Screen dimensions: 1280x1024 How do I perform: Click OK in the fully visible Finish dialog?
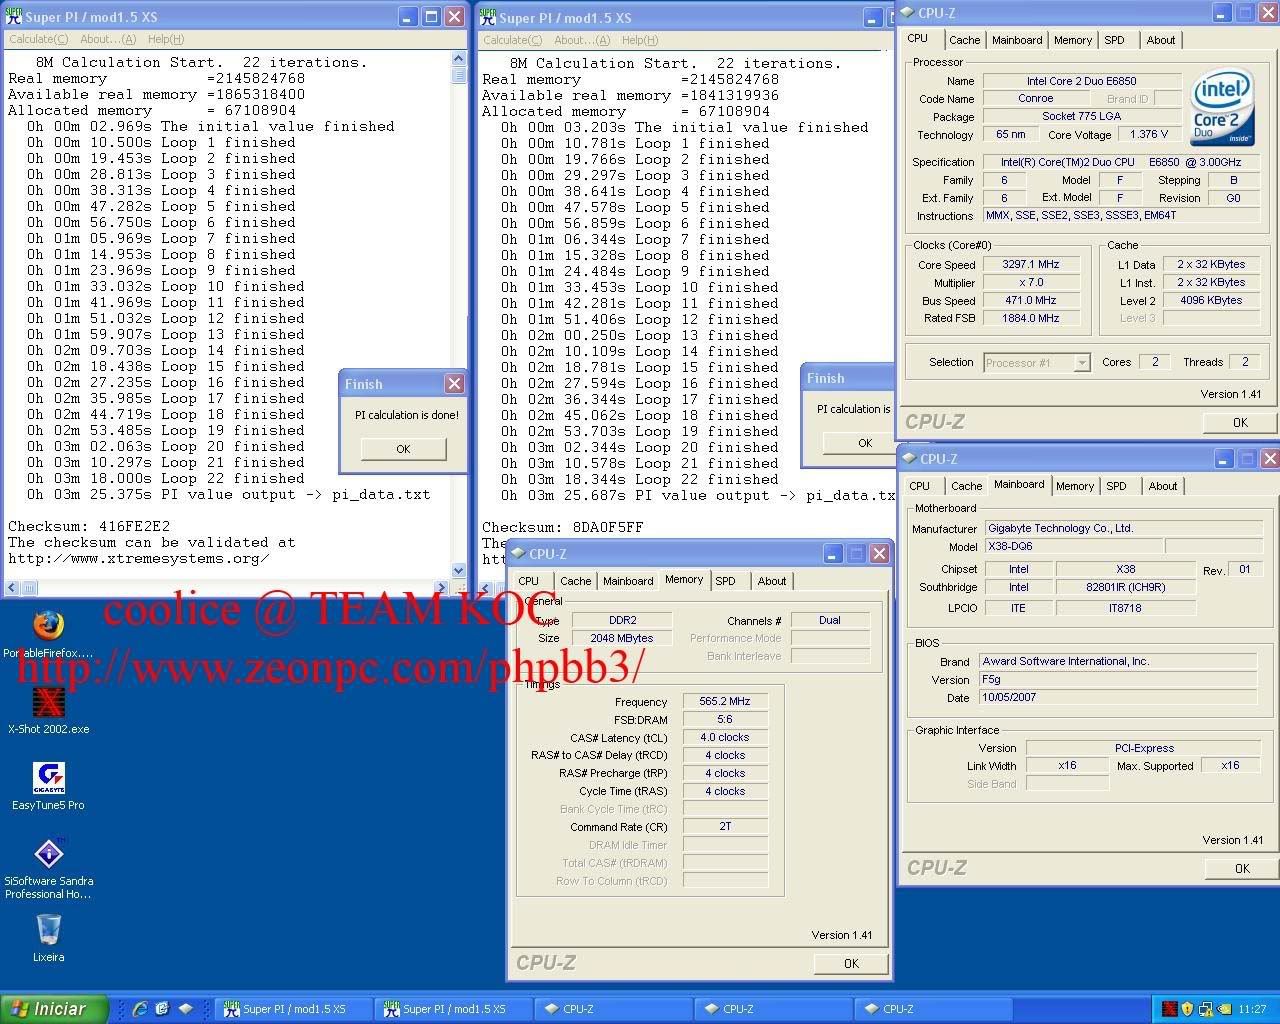403,449
